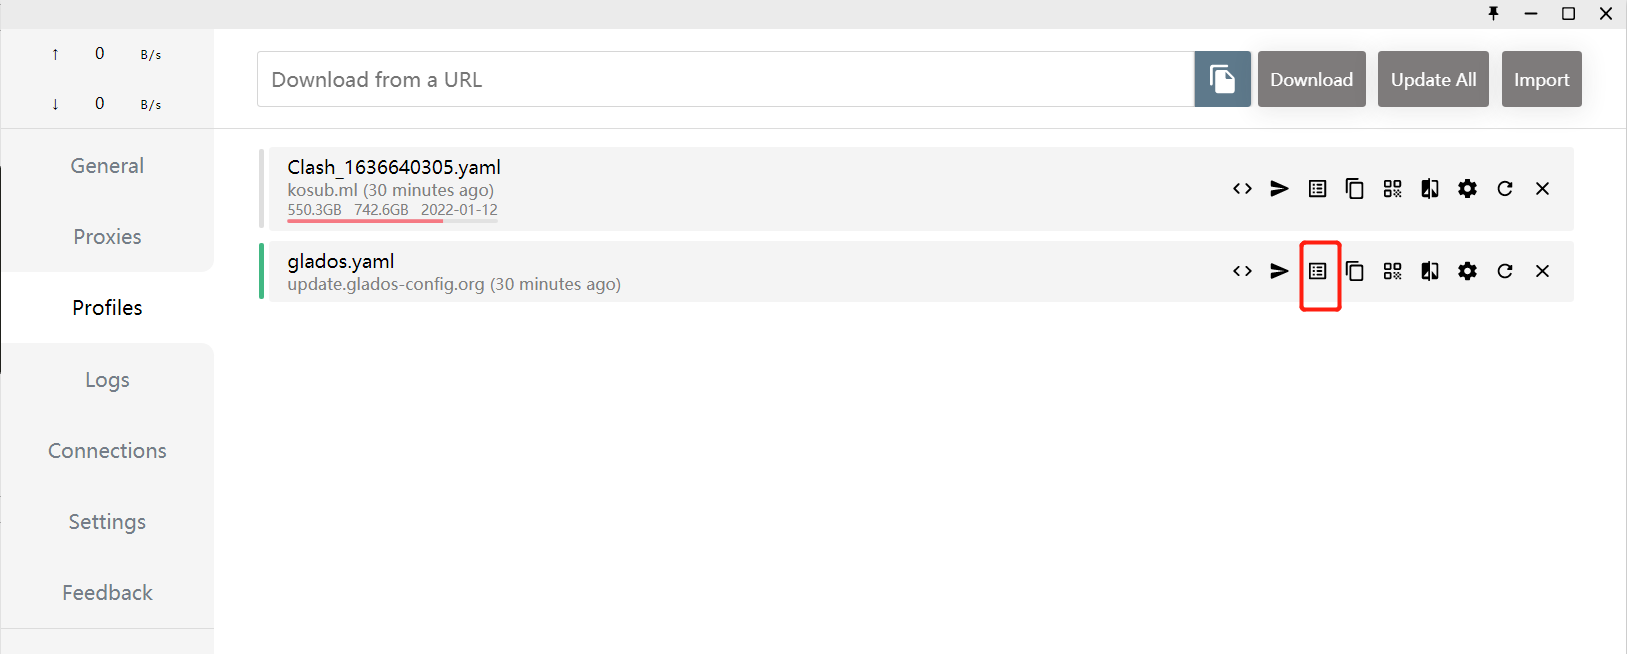Click send icon for glados.yaml profile

click(1279, 271)
